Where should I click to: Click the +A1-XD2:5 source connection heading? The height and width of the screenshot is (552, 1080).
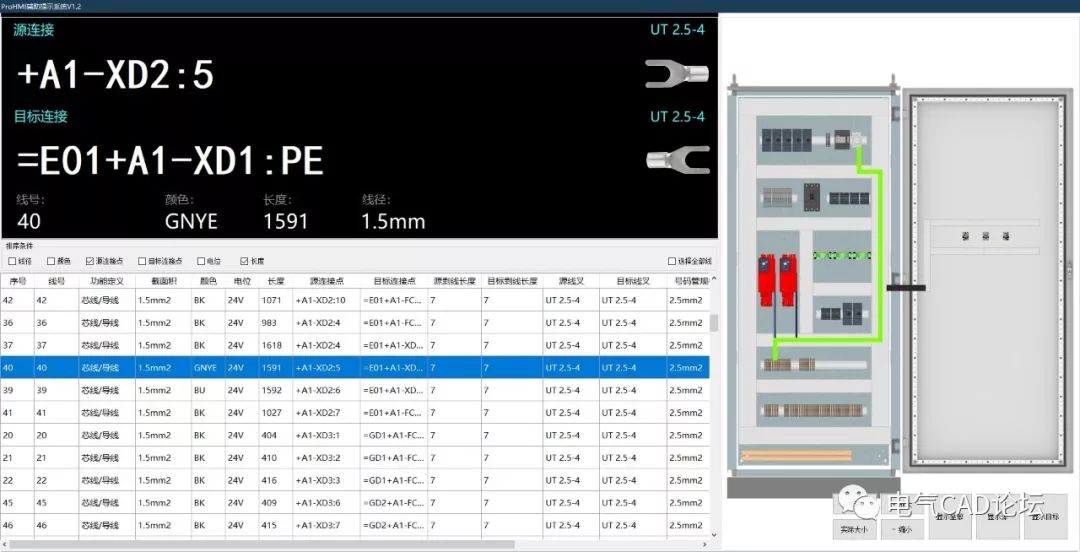click(x=115, y=74)
